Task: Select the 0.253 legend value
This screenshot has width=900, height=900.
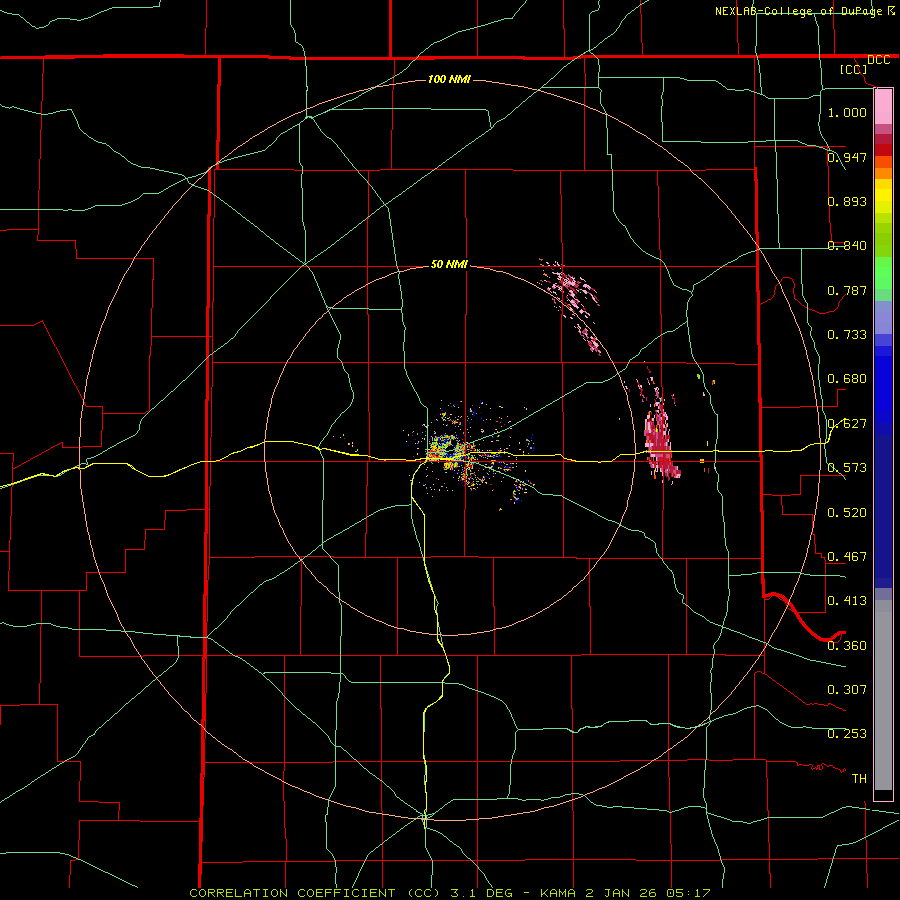Action: (x=847, y=734)
